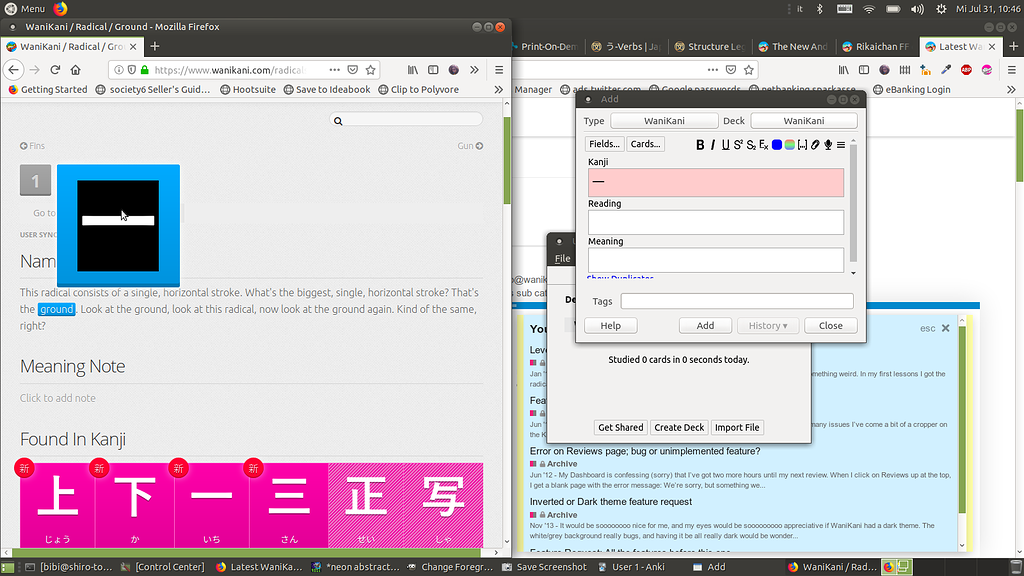This screenshot has width=1024, height=576.
Task: Set text color with the blue swatch
Action: point(776,145)
